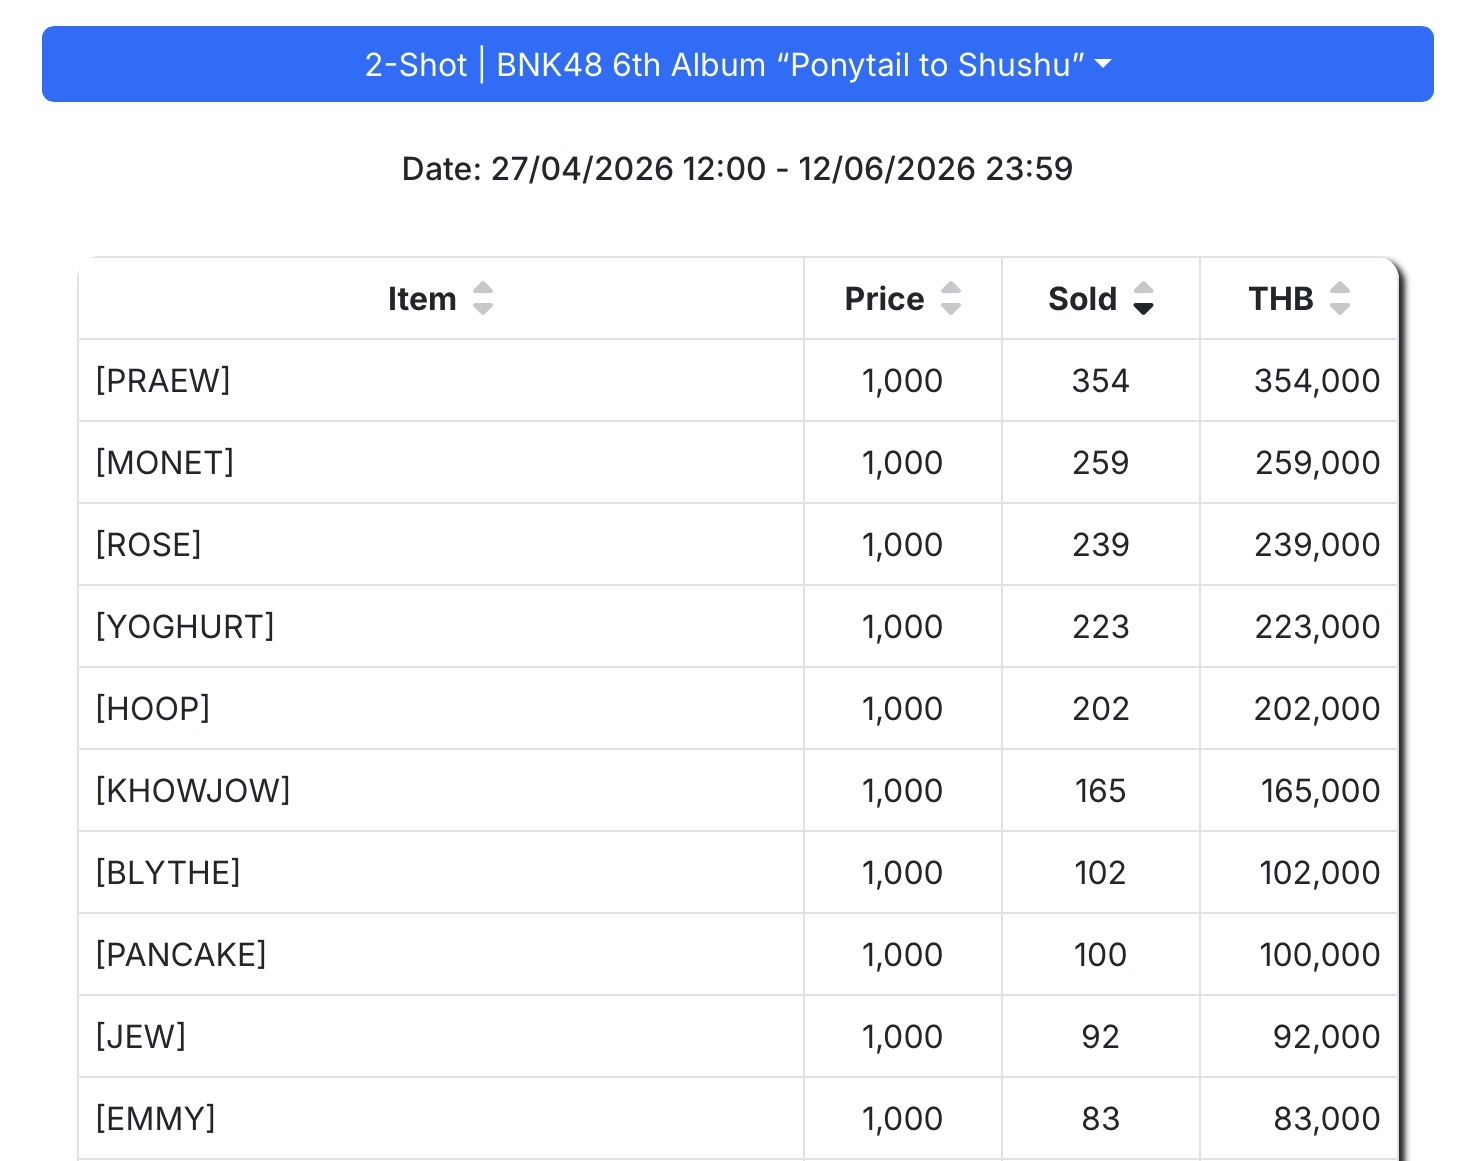Sort table by Item header
The image size is (1461, 1161).
tap(421, 298)
